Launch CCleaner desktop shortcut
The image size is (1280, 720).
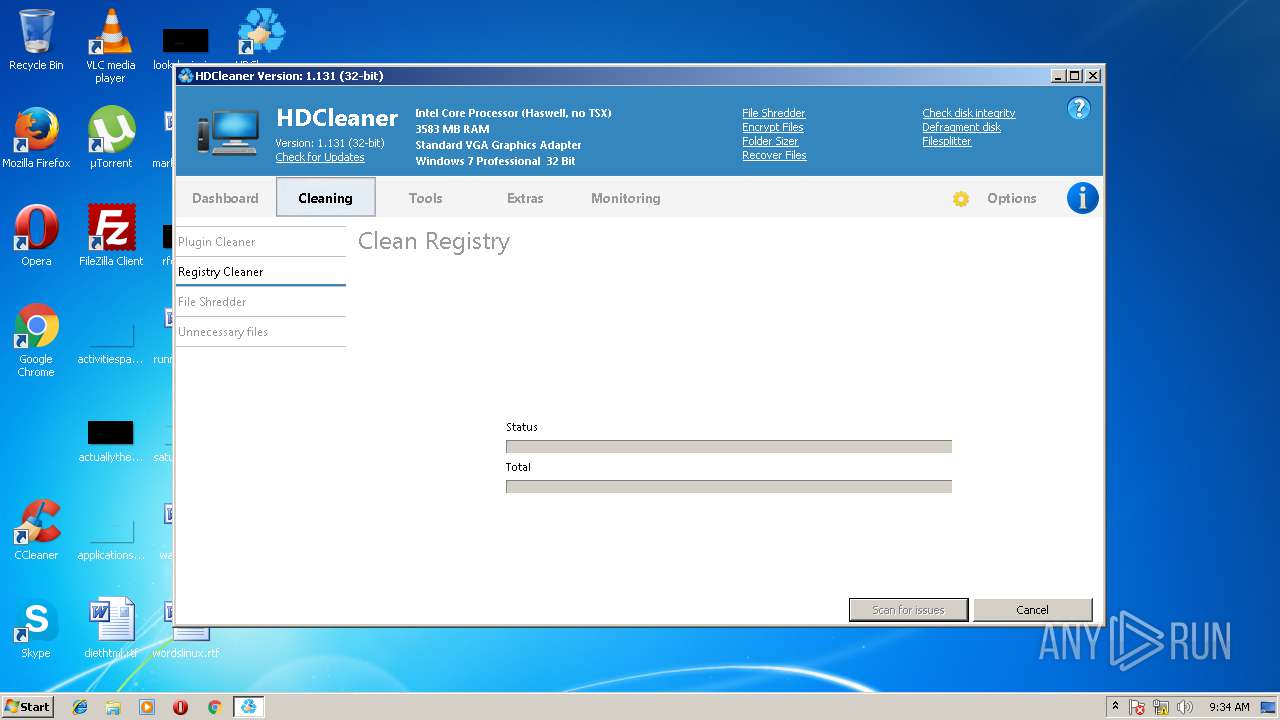[x=36, y=530]
